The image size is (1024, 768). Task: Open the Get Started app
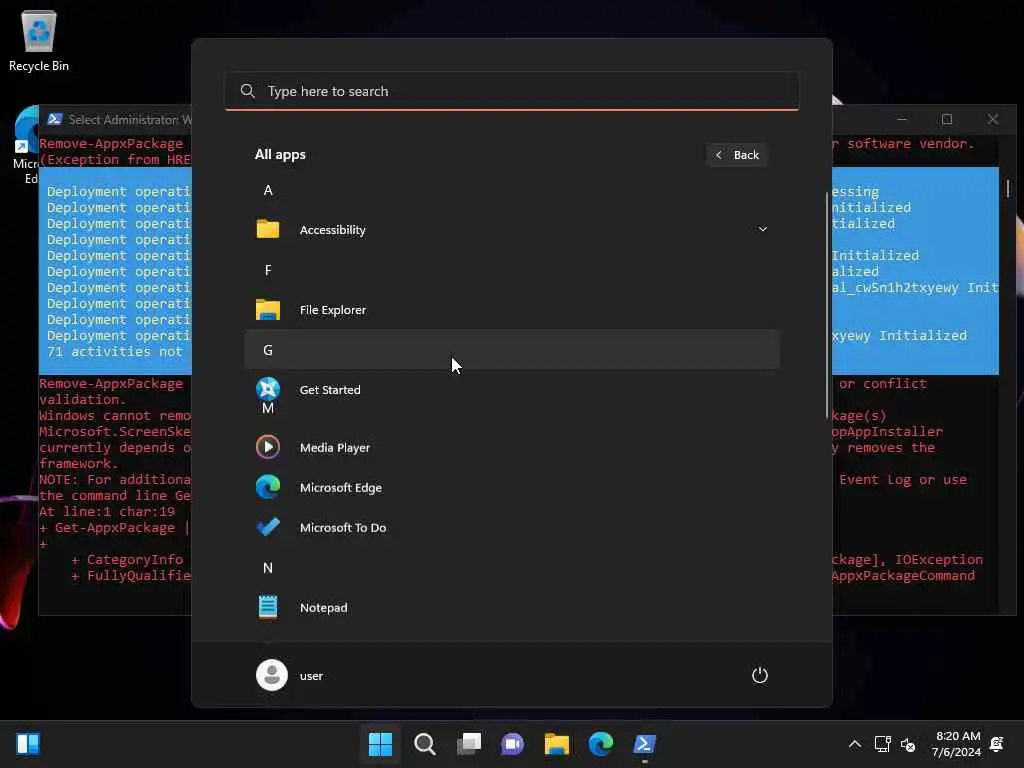[x=511, y=389]
